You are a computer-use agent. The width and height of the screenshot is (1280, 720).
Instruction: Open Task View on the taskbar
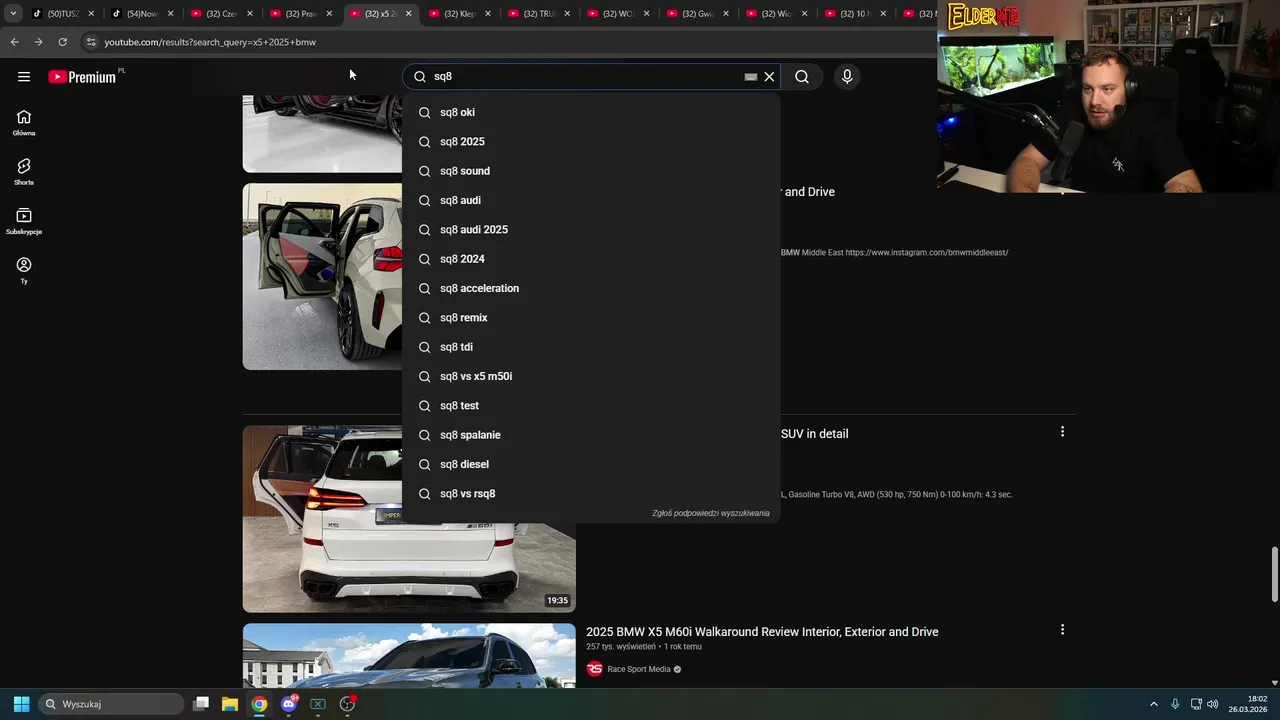pyautogui.click(x=201, y=704)
